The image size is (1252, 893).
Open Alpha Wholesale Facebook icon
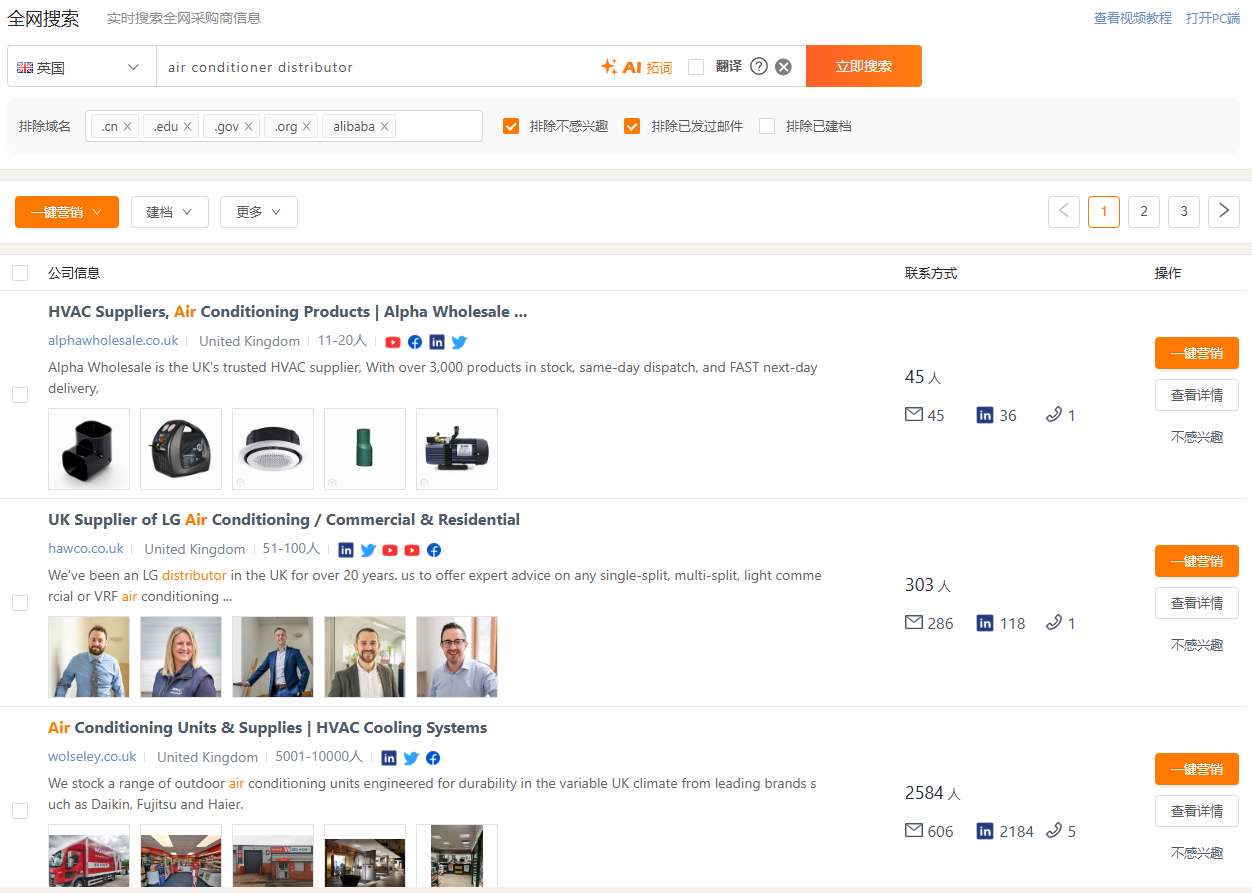point(415,342)
